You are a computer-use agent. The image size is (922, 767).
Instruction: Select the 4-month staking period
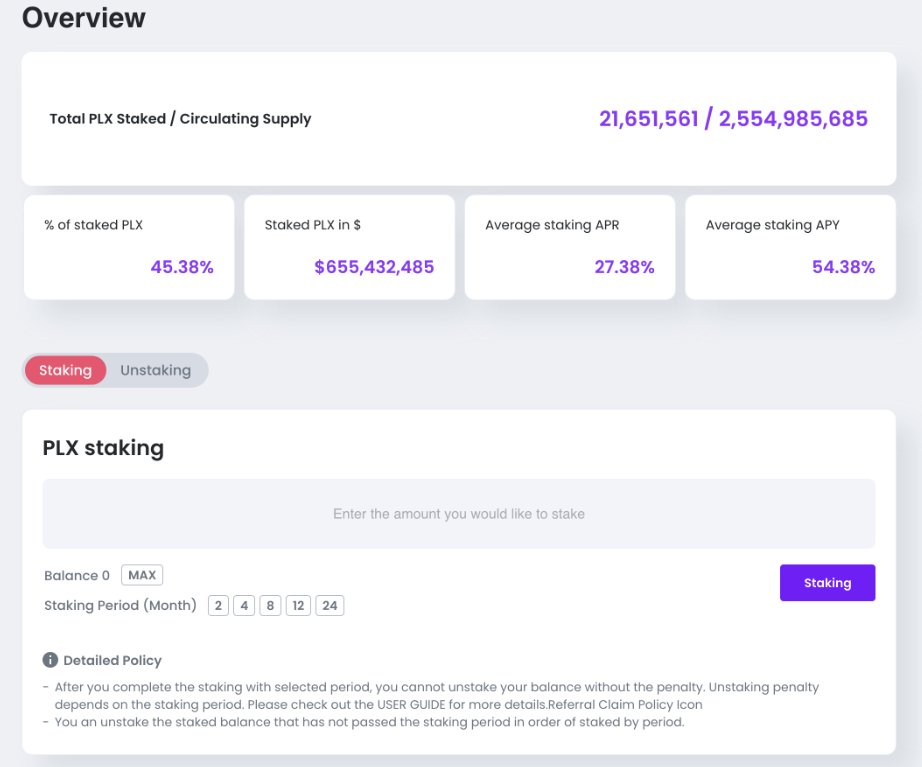pyautogui.click(x=246, y=605)
